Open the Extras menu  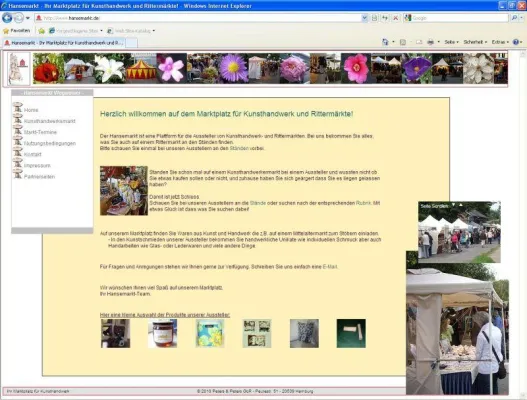(x=500, y=42)
